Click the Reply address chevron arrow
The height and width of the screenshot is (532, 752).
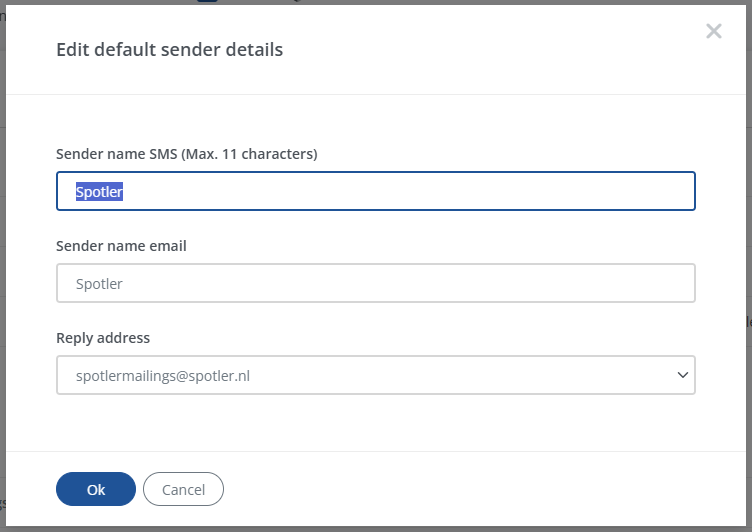tap(683, 375)
